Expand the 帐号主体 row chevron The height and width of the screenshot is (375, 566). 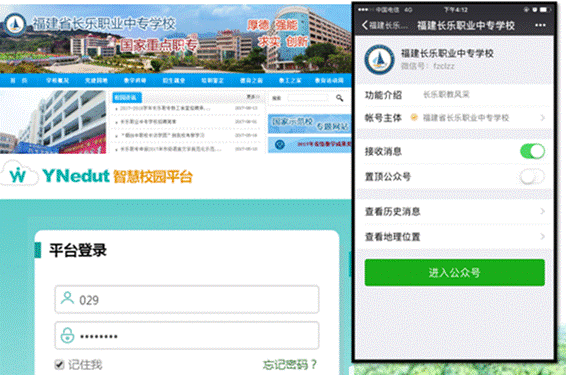(542, 118)
